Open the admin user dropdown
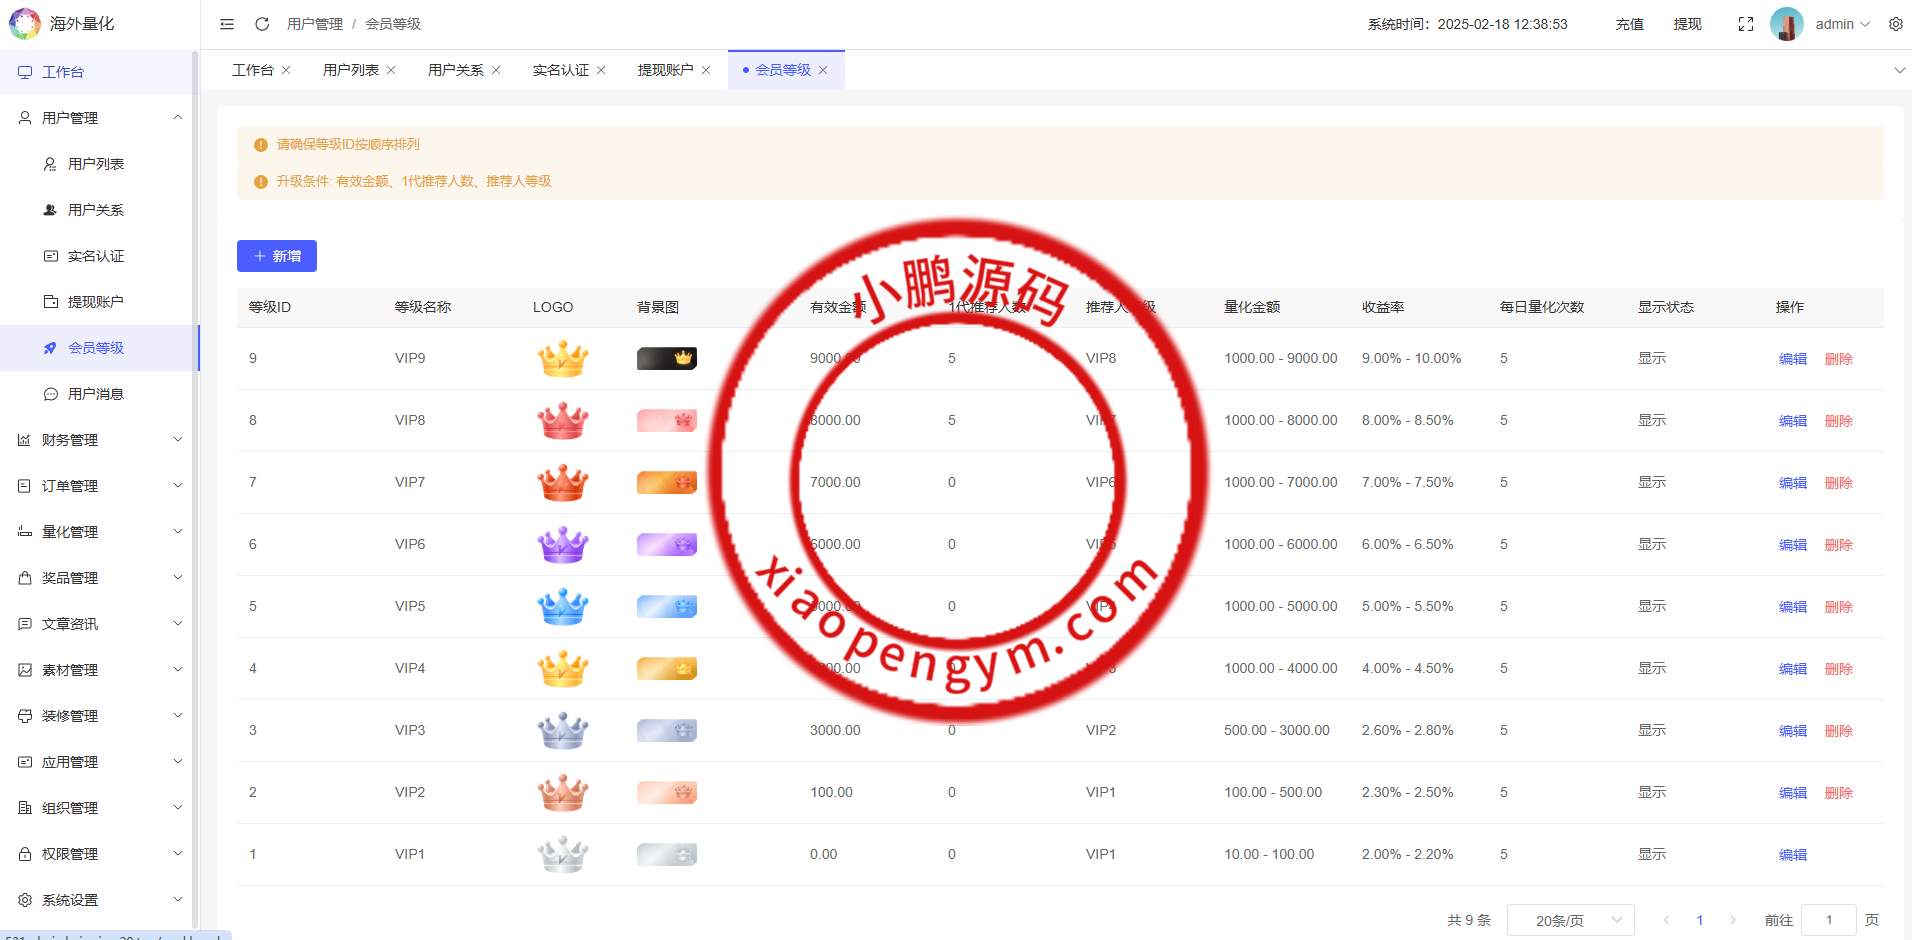The height and width of the screenshot is (940, 1912). click(1842, 24)
